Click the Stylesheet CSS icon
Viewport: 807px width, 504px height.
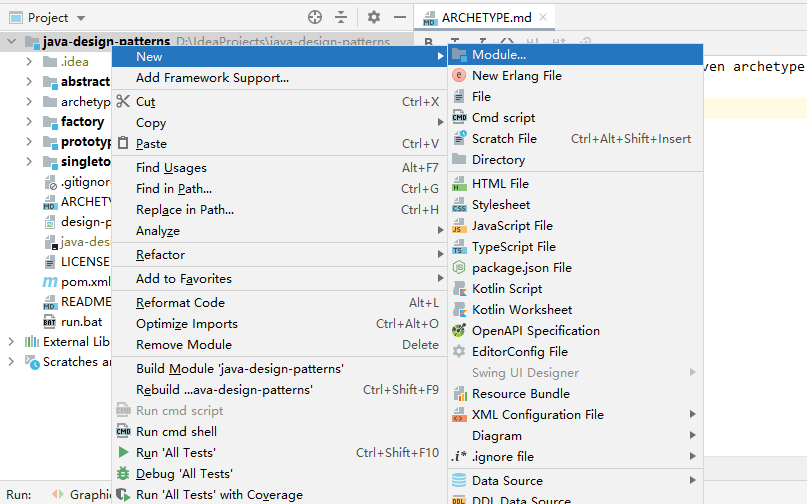459,205
